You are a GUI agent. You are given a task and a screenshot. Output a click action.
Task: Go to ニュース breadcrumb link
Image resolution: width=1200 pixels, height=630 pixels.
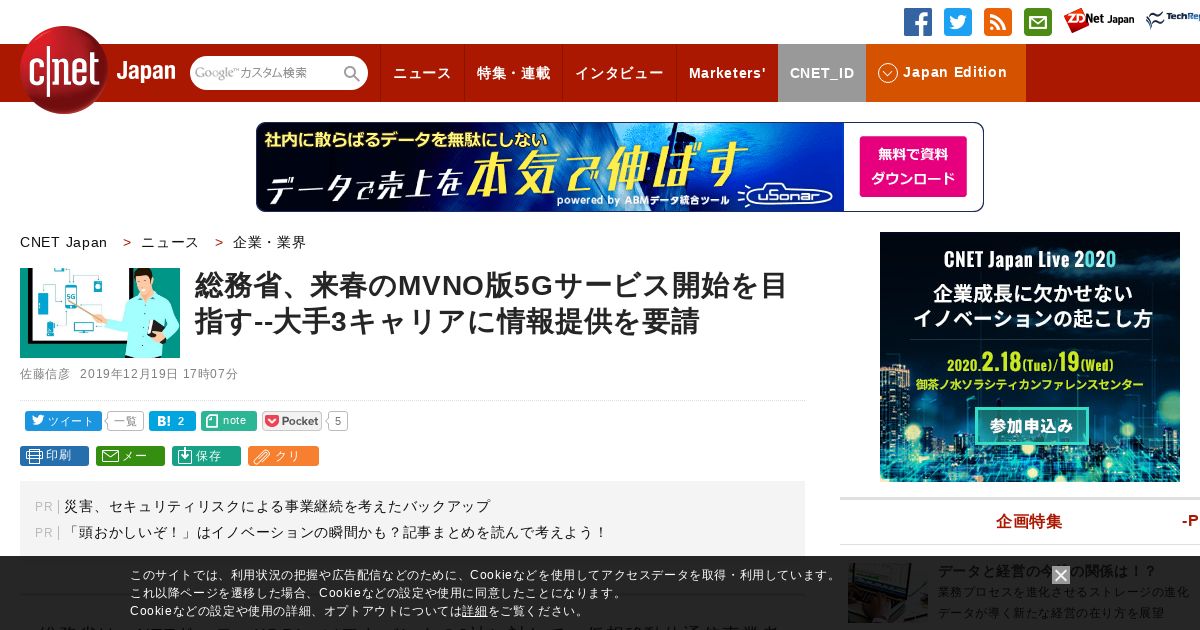(x=170, y=242)
